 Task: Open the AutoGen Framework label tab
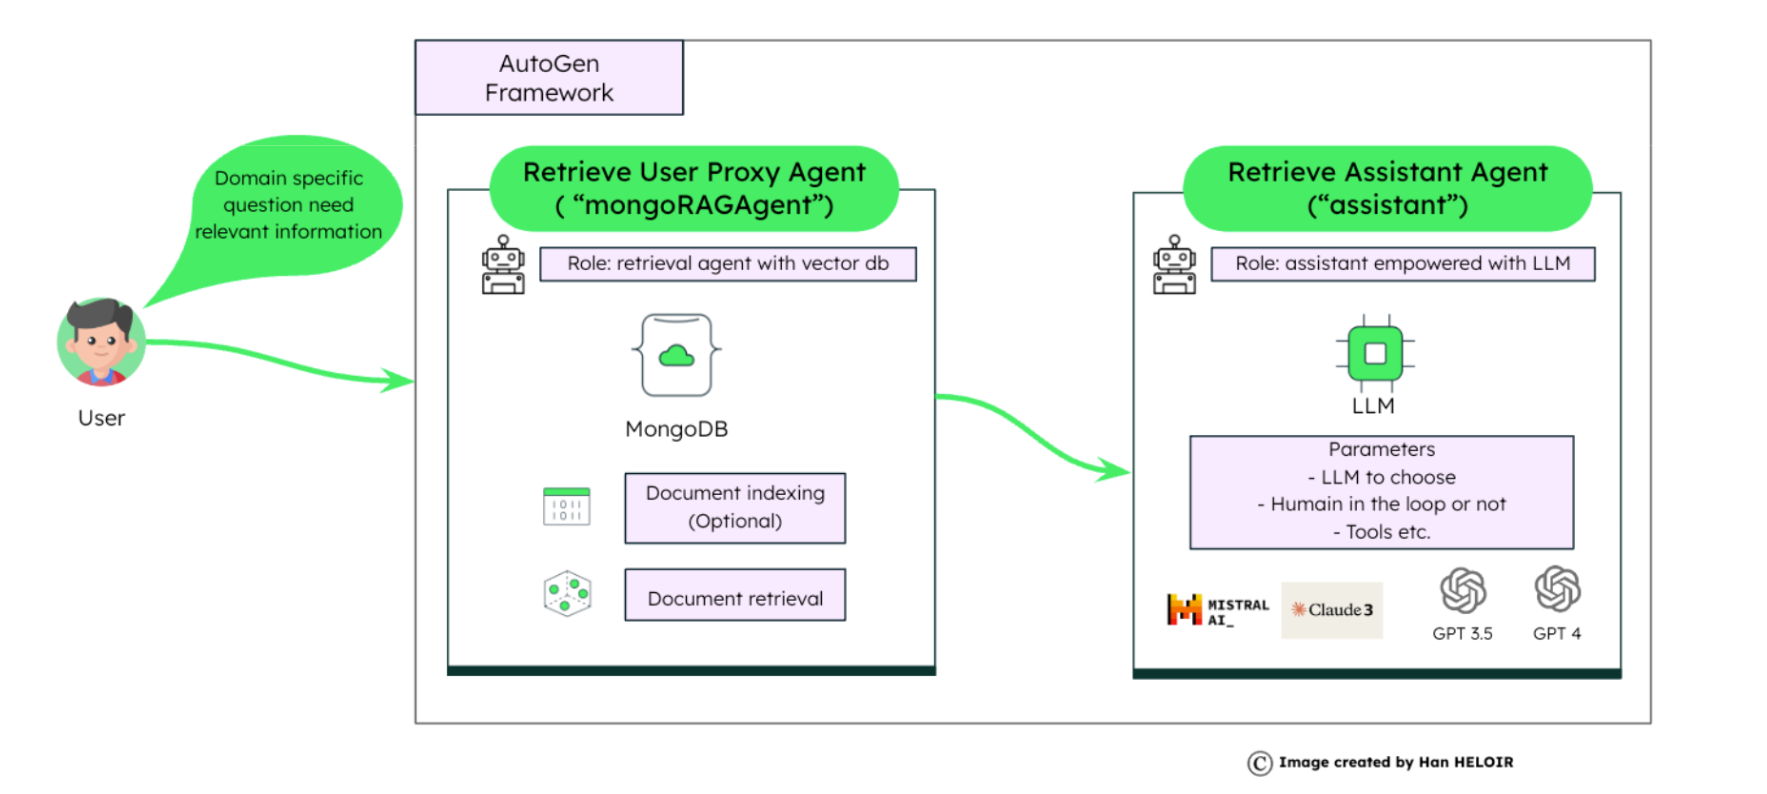point(549,78)
